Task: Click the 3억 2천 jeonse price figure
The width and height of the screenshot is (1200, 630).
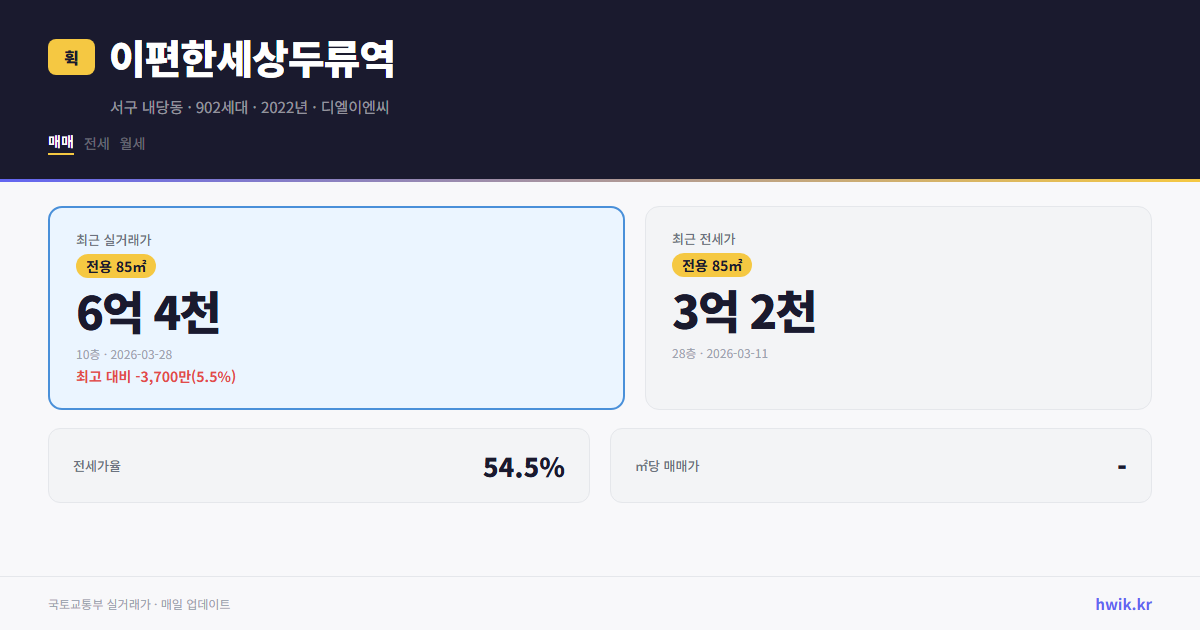Action: click(x=745, y=314)
